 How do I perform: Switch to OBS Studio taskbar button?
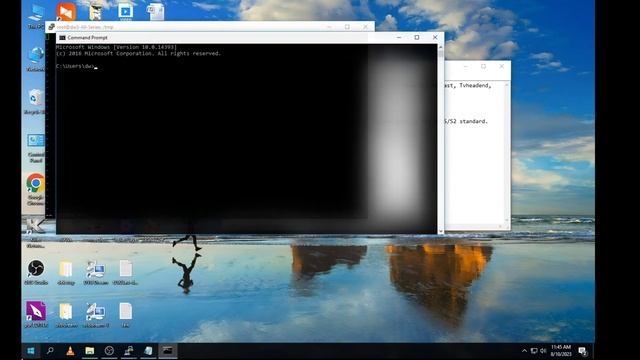[x=109, y=351]
